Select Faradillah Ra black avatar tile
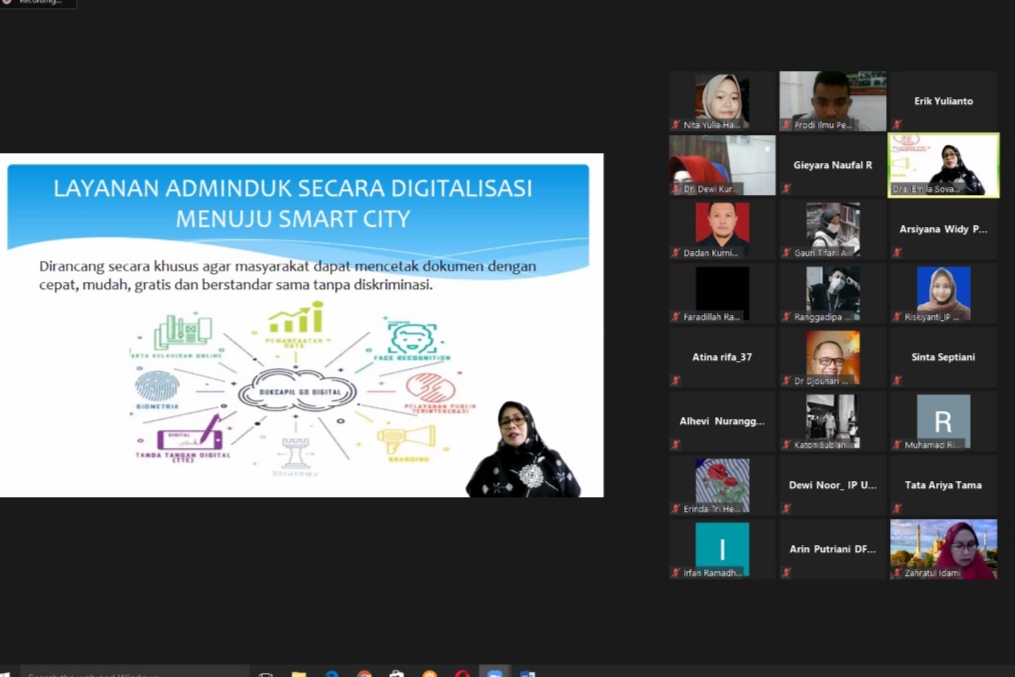 coord(722,293)
